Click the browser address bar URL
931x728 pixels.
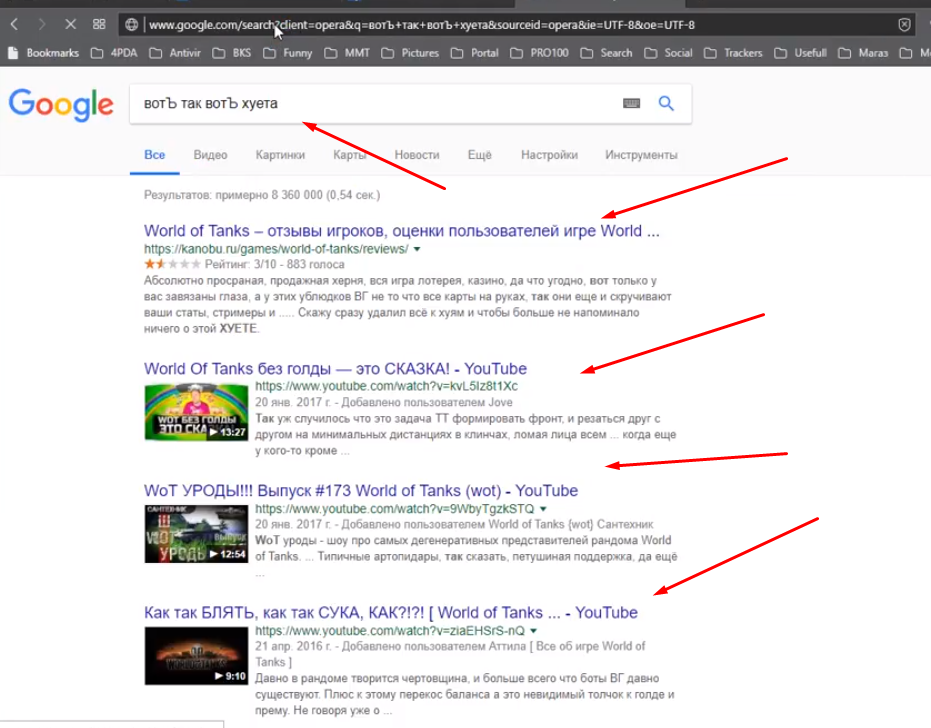pos(422,25)
